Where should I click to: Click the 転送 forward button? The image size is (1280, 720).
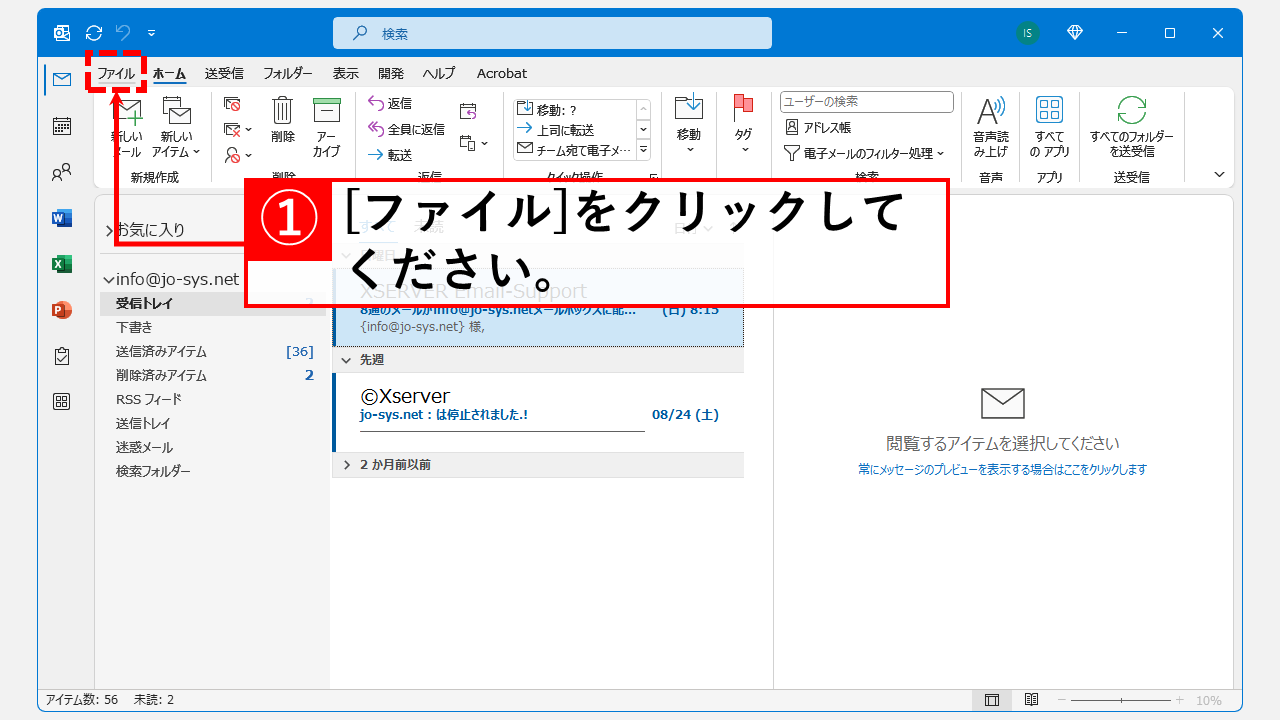pyautogui.click(x=390, y=155)
